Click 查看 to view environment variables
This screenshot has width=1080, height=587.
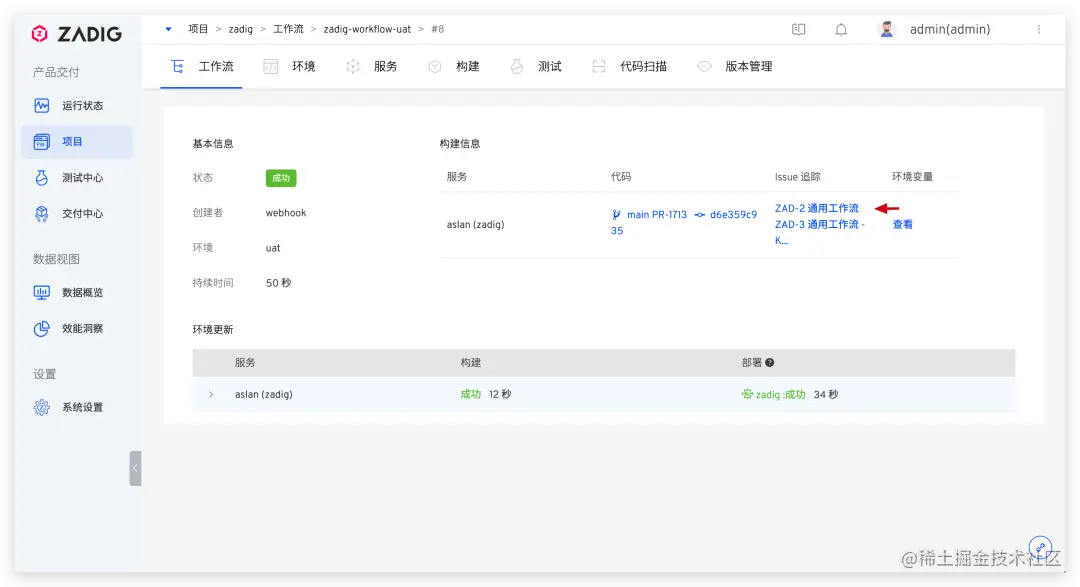(901, 224)
